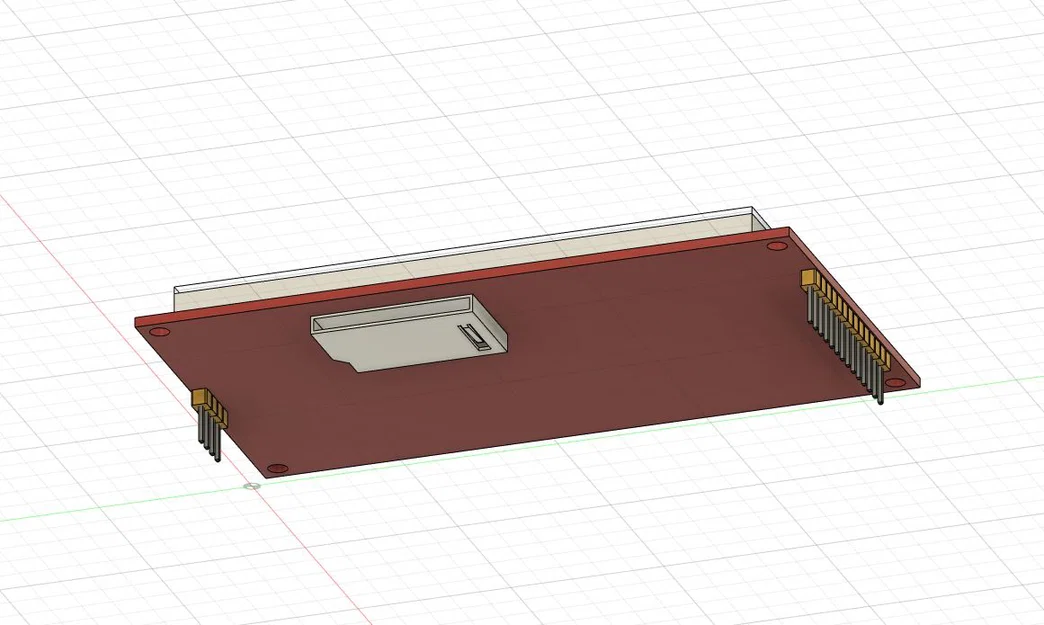Viewport: 1044px width, 625px height.
Task: Select the grey SD card socket body
Action: (409, 332)
